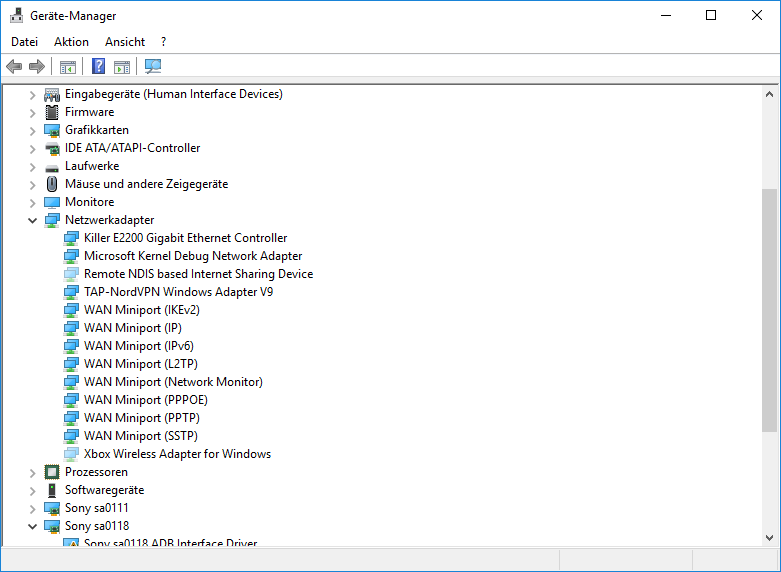Viewport: 781px width, 572px height.
Task: Minimize the Geräte-Manager window
Action: (x=666, y=15)
